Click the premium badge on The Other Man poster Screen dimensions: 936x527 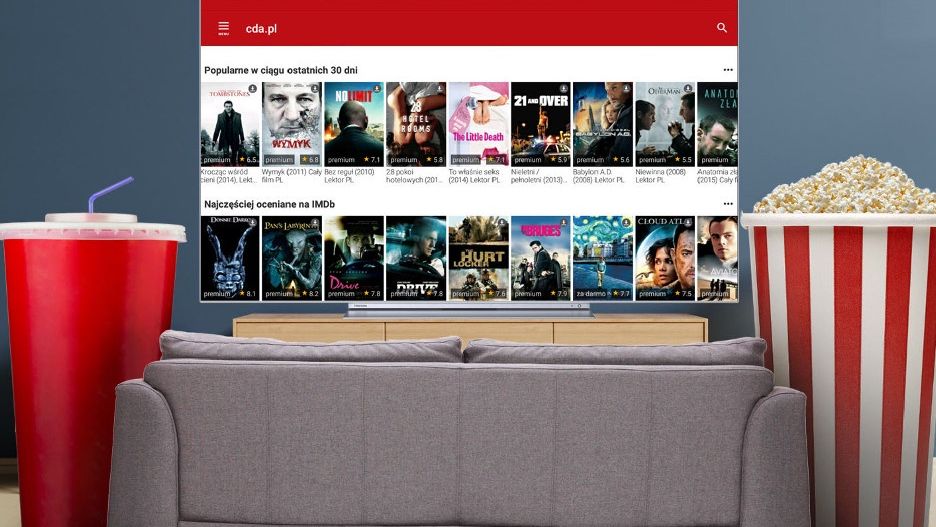(x=652, y=160)
